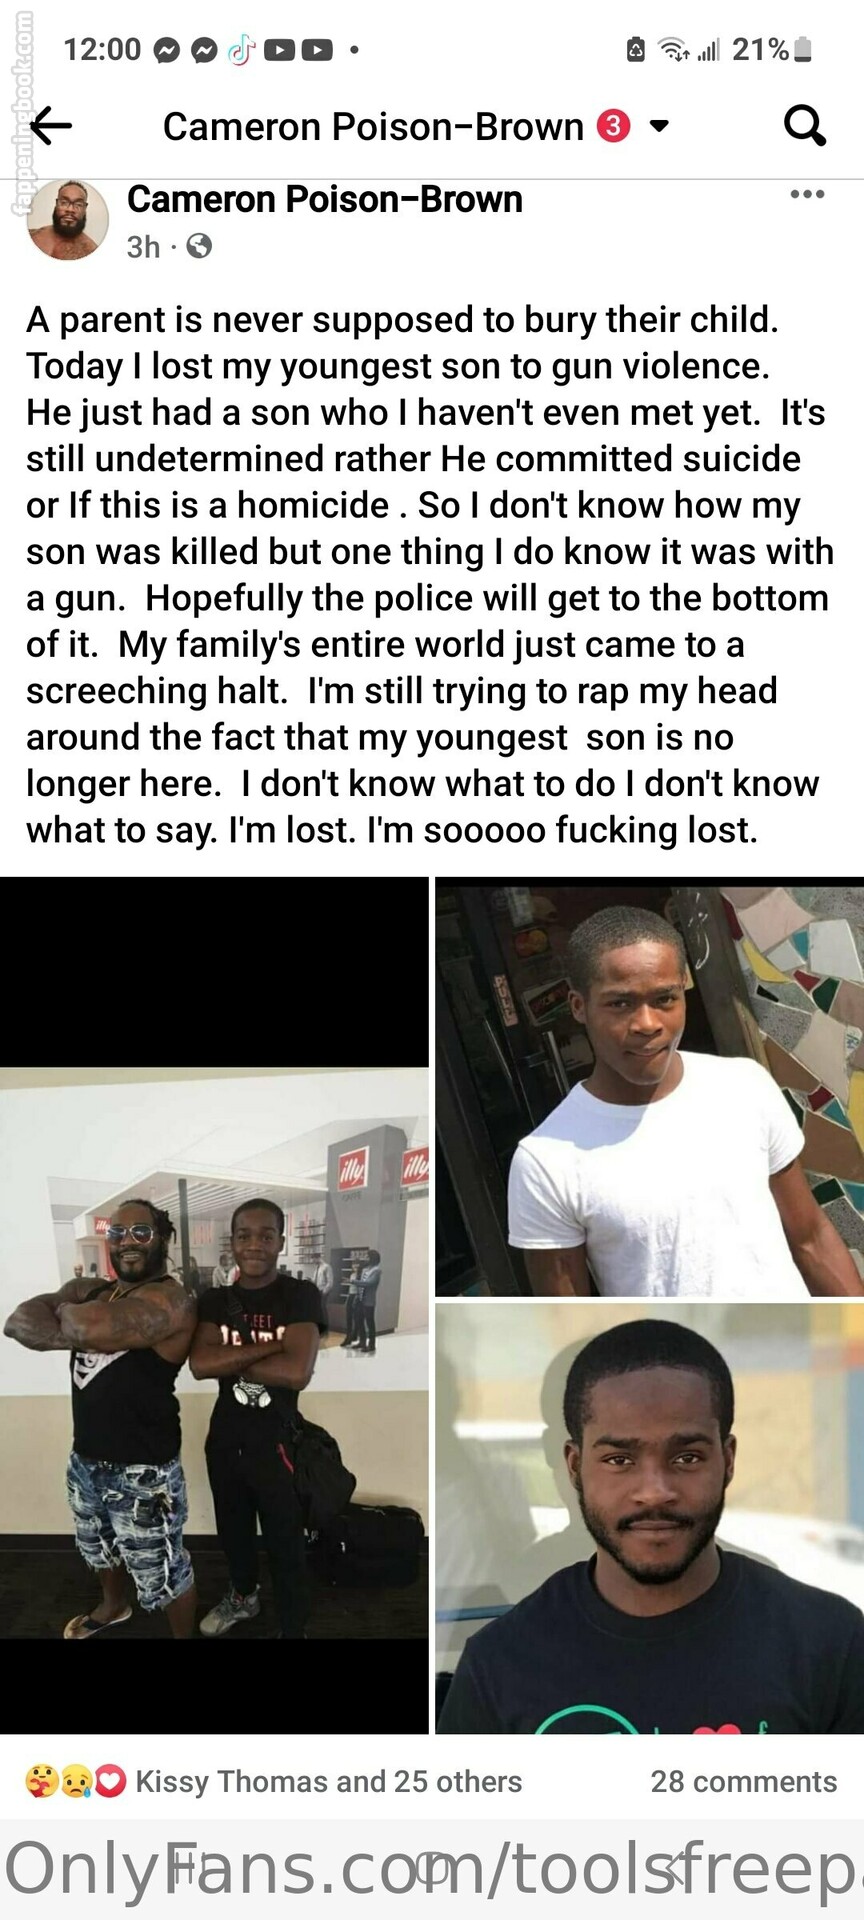Image resolution: width=864 pixels, height=1920 pixels.
Task: Open Cameron Poison-Brown profile picture
Action: point(67,219)
